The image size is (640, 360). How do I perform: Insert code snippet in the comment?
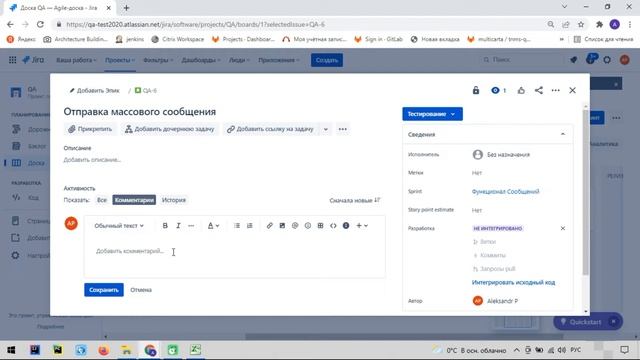coord(333,225)
